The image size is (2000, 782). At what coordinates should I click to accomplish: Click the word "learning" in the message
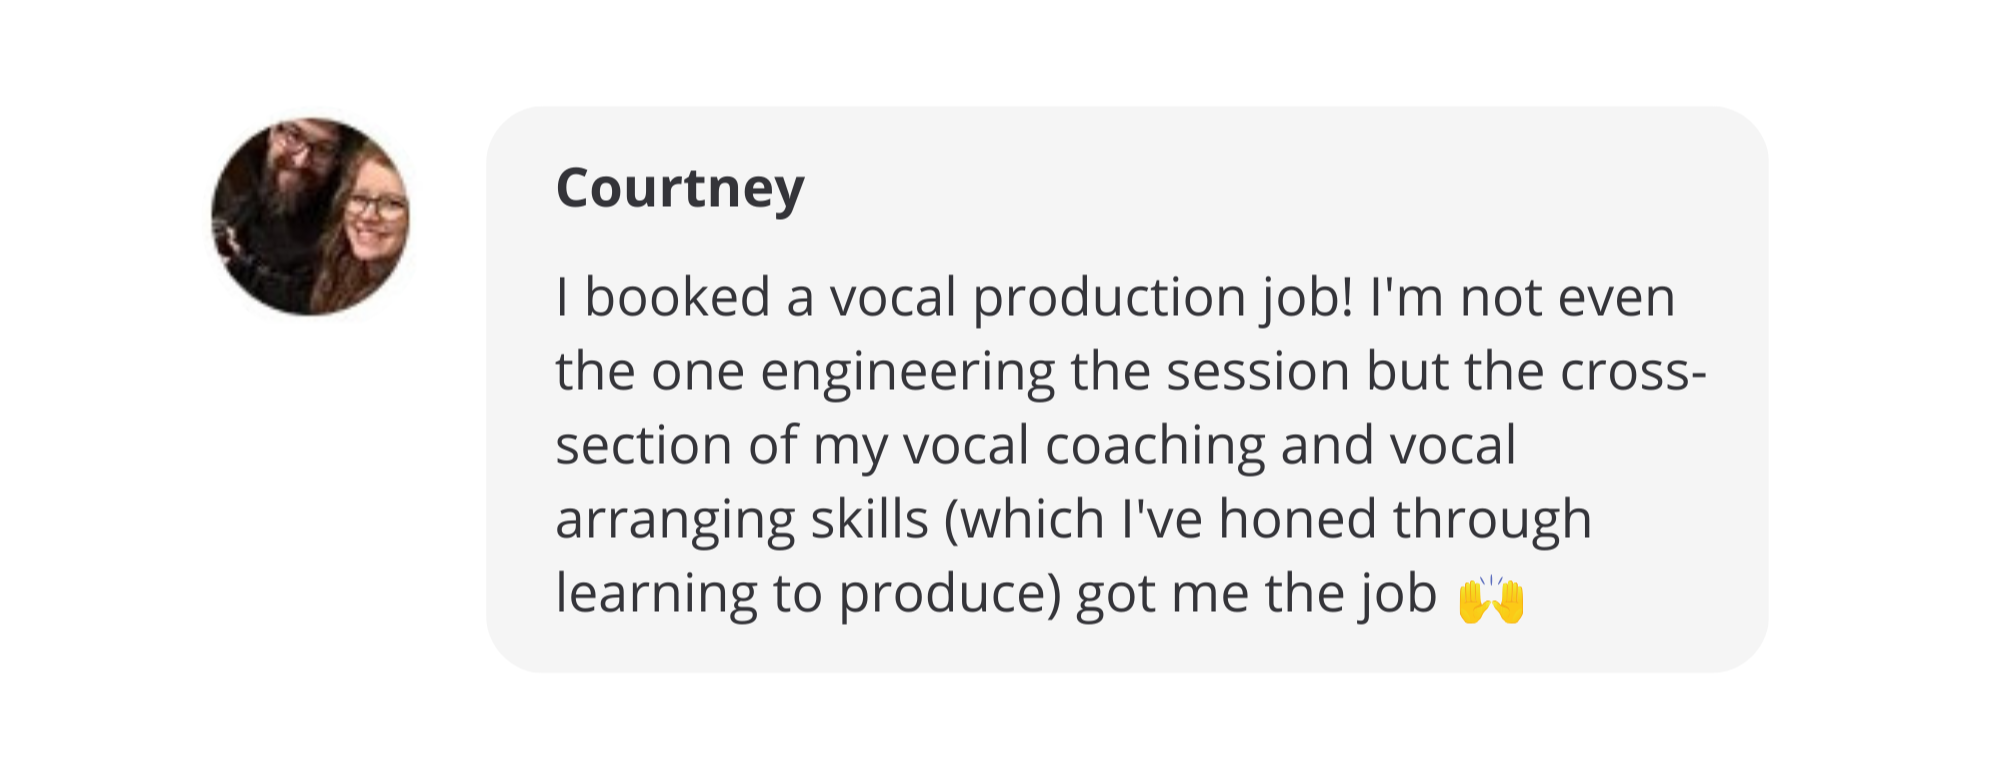[656, 595]
